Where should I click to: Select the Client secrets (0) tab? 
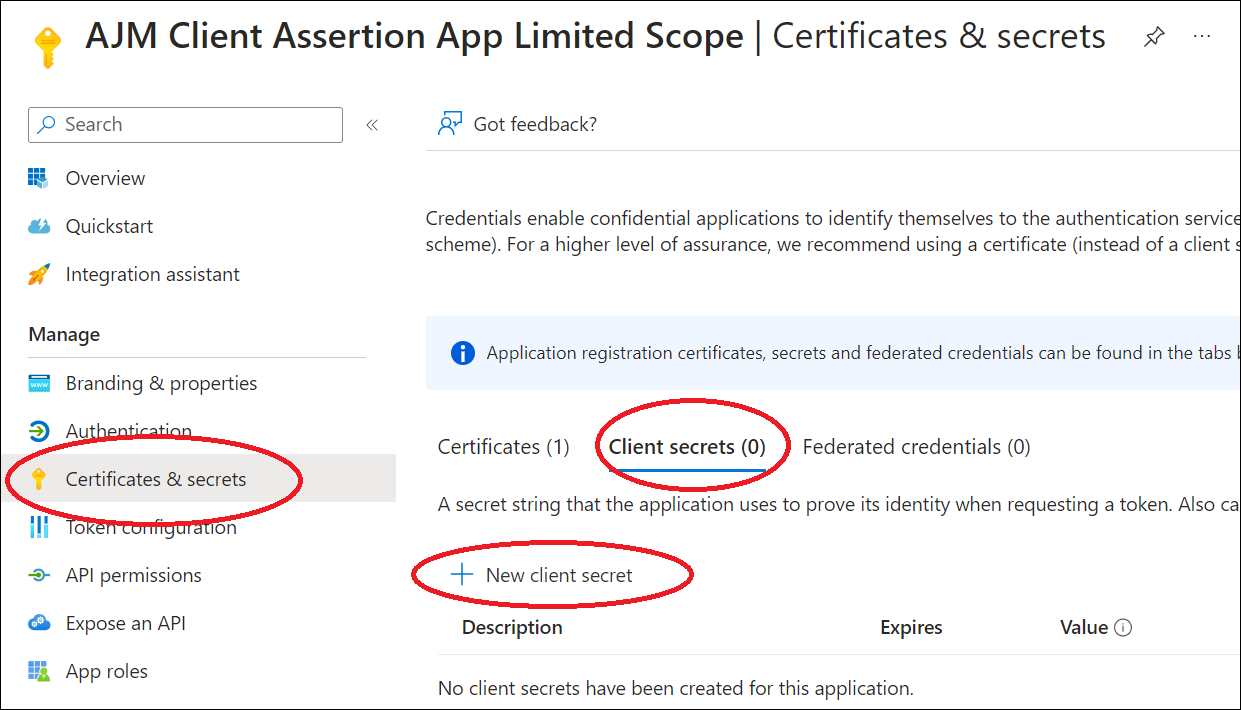tap(687, 447)
